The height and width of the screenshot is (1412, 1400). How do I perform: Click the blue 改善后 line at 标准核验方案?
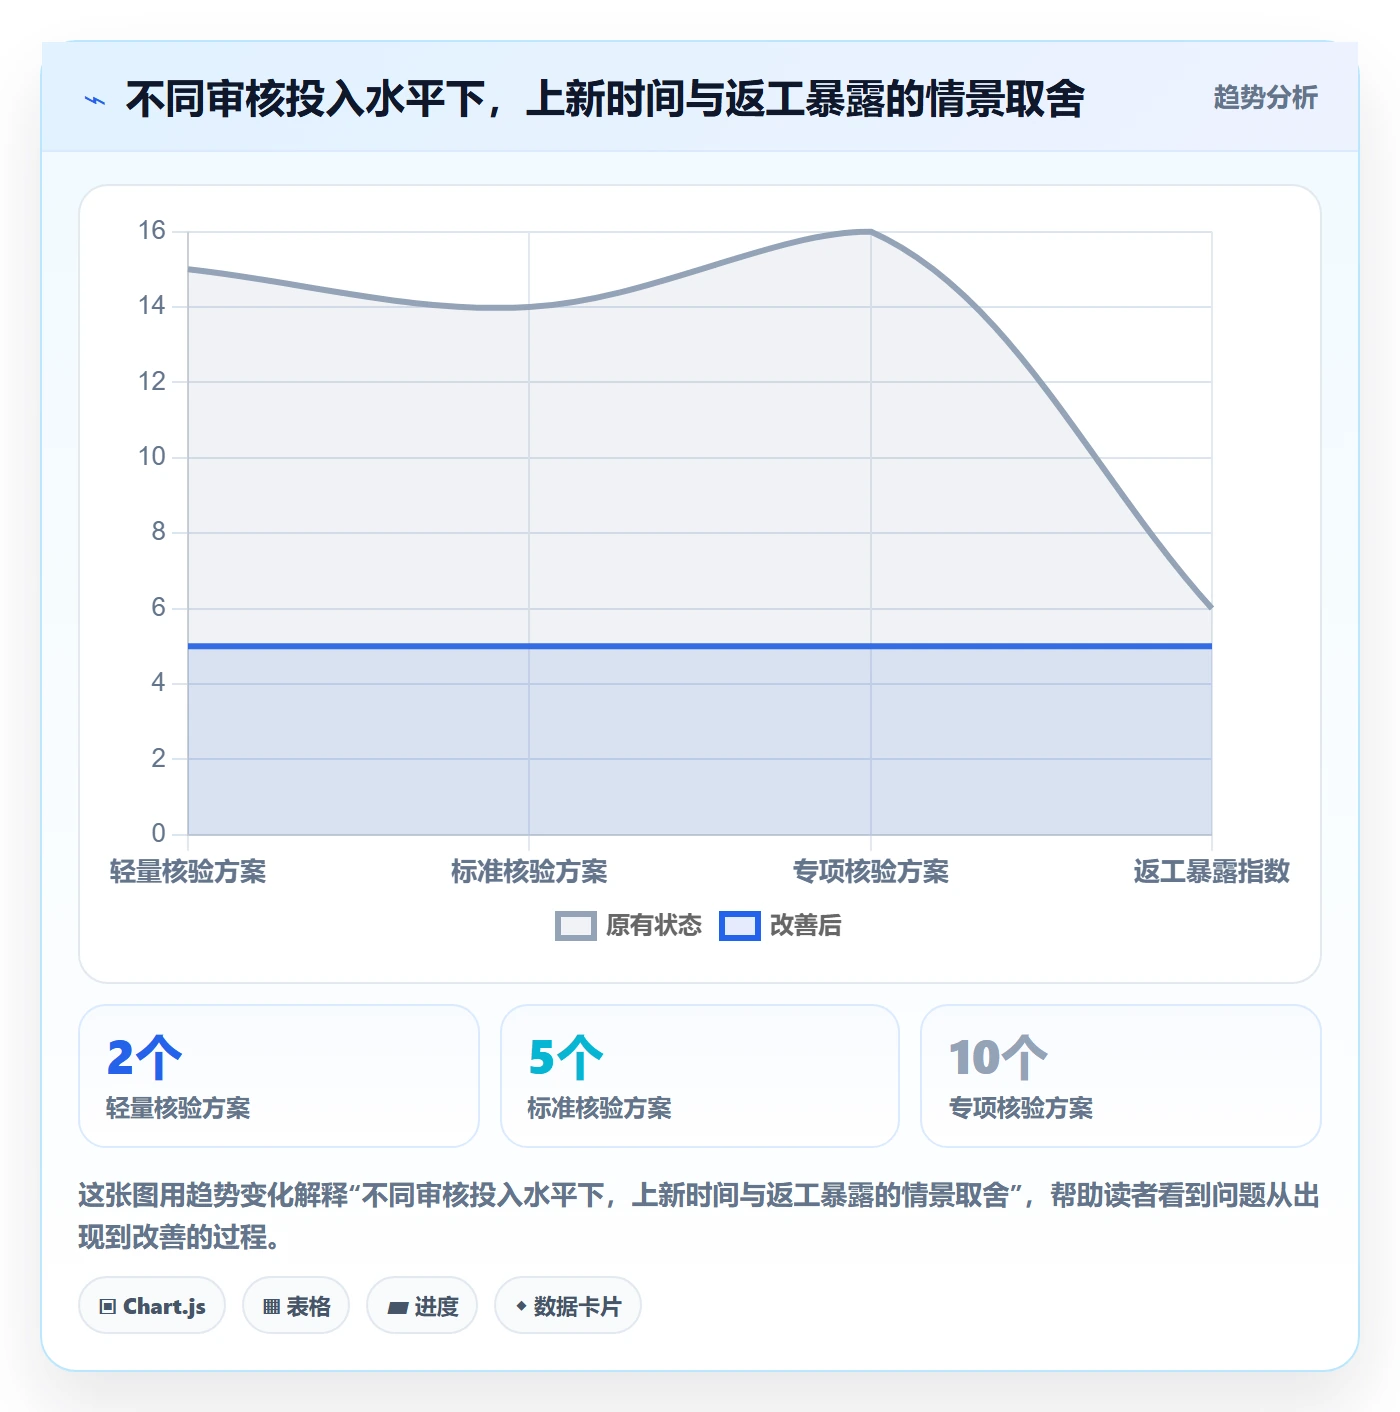click(x=529, y=646)
